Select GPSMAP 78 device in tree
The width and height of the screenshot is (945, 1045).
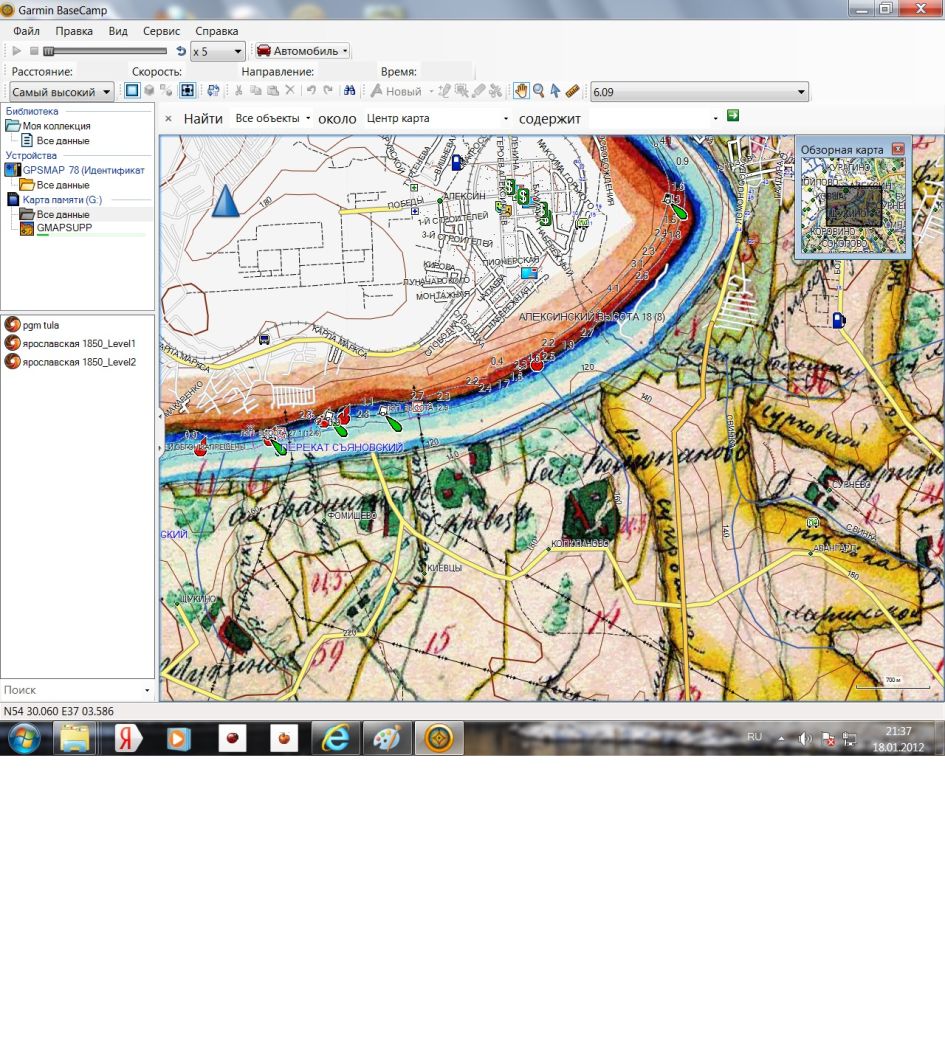point(83,170)
